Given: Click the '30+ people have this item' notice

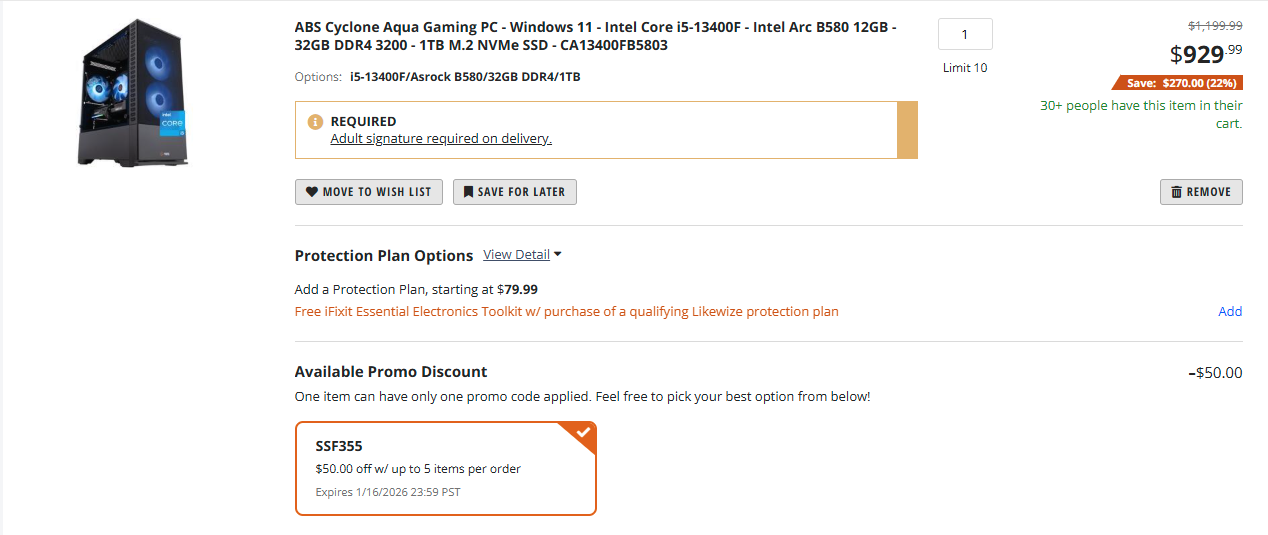Looking at the screenshot, I should coord(1141,114).
